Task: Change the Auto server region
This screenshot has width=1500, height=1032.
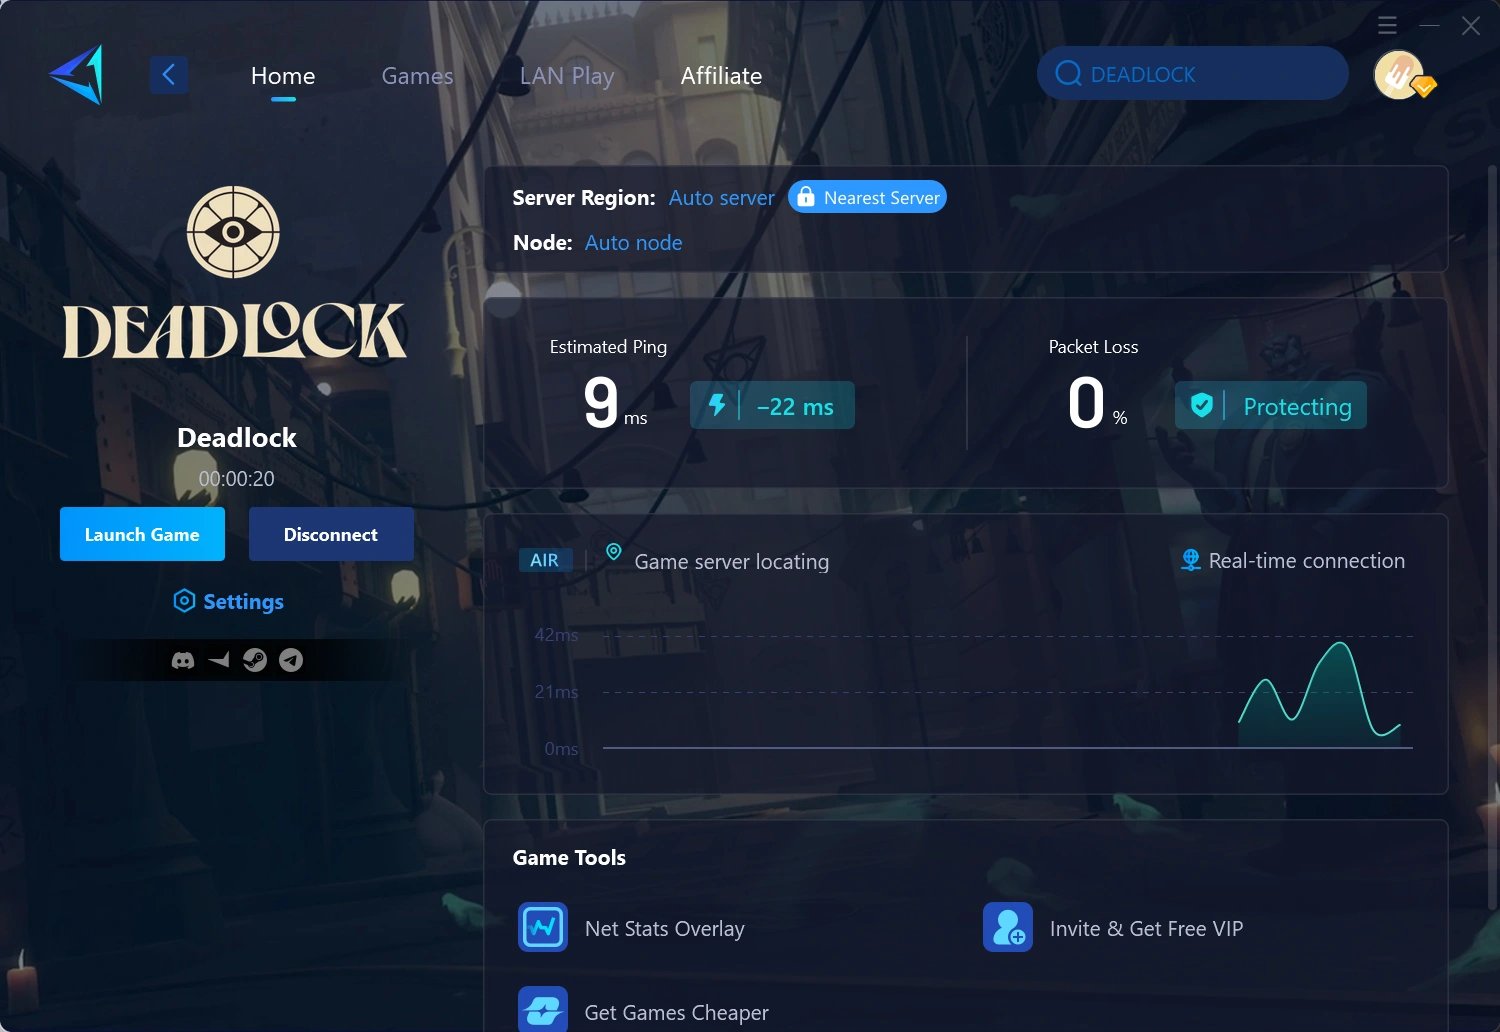Action: tap(721, 198)
